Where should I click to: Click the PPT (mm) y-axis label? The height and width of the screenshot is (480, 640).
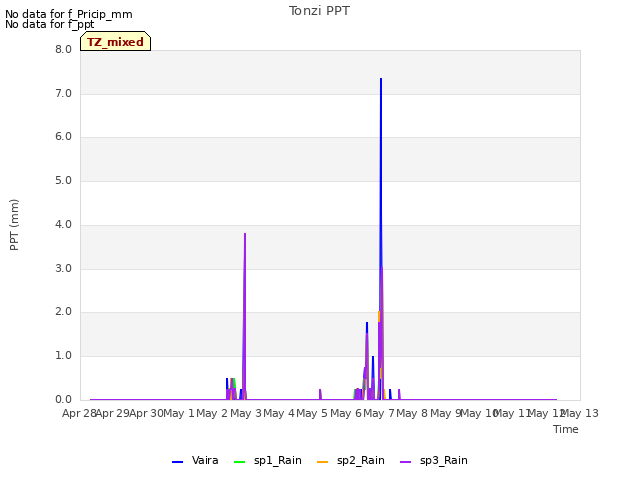pyautogui.click(x=14, y=225)
